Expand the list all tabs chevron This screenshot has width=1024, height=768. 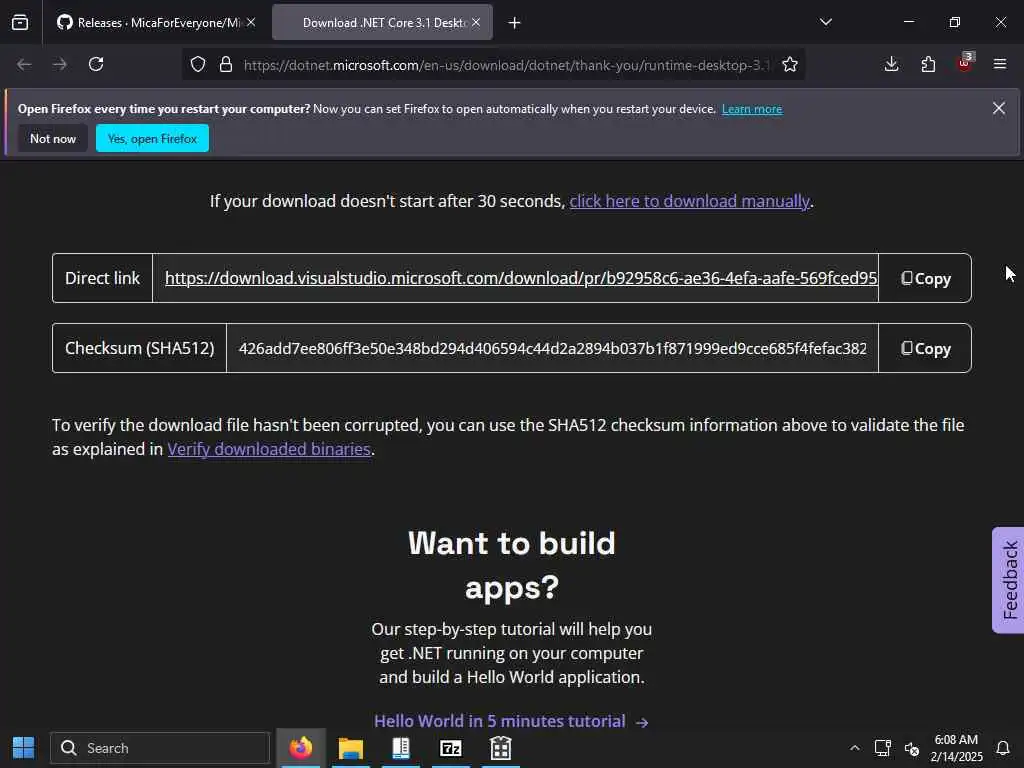(825, 22)
